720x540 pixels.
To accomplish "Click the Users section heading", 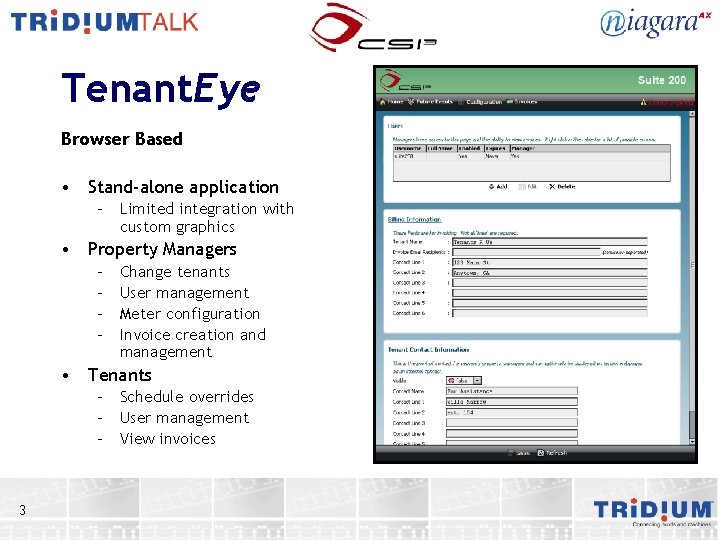I will point(395,126).
